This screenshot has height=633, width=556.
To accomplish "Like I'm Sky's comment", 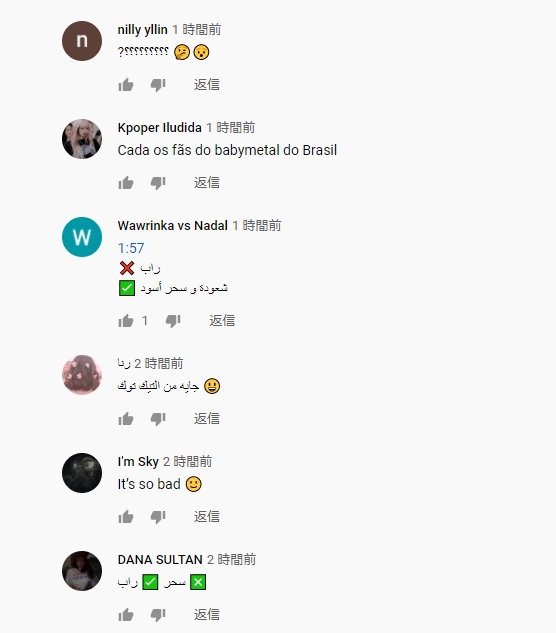I will point(126,517).
